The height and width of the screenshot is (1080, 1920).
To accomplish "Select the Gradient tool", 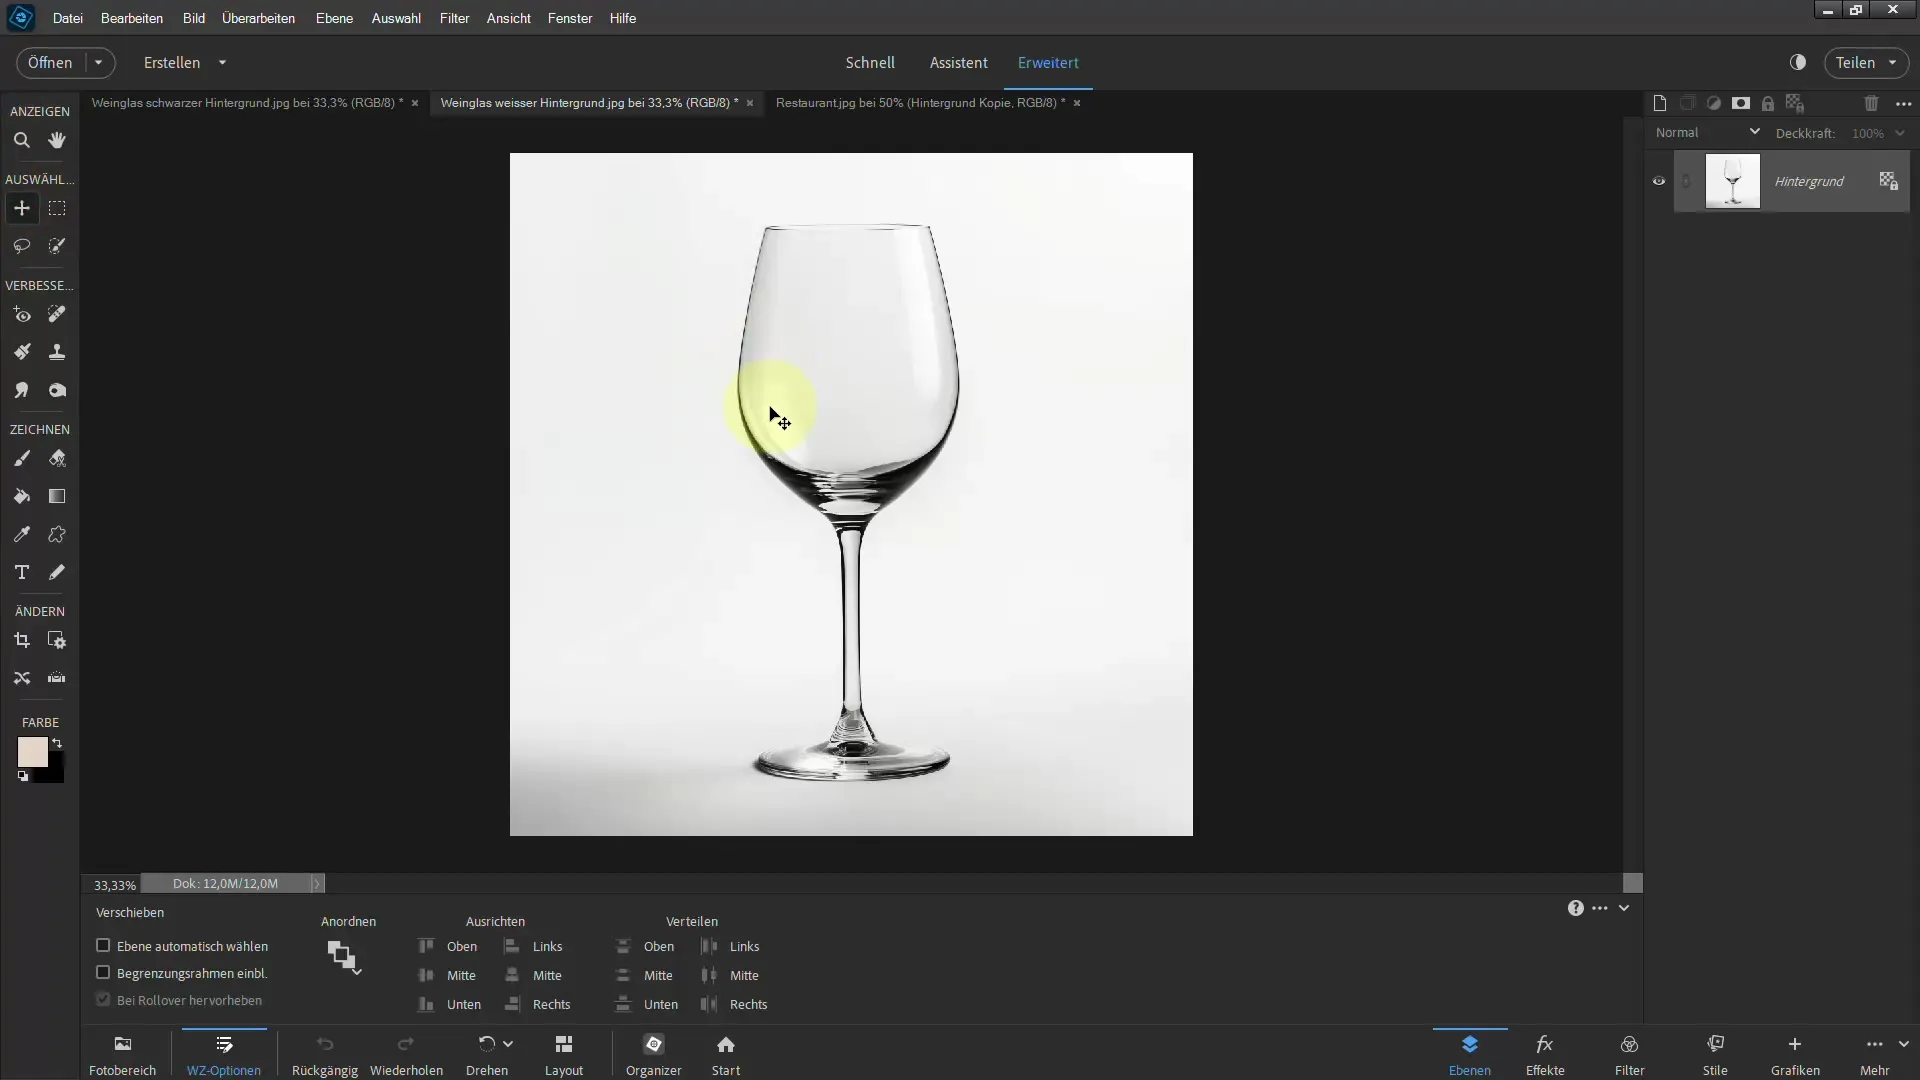I will coord(57,496).
